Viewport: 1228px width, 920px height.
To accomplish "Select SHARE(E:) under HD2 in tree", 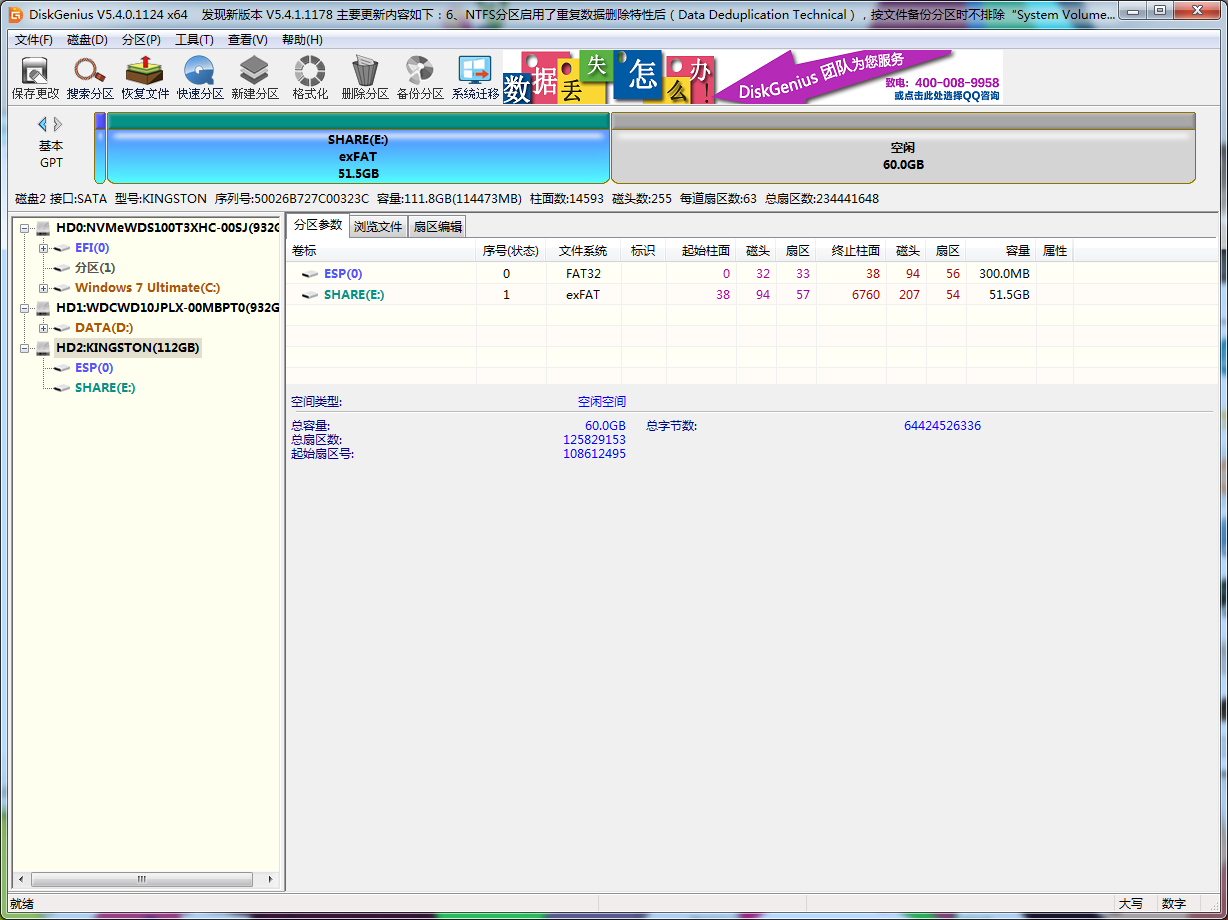I will pyautogui.click(x=105, y=388).
